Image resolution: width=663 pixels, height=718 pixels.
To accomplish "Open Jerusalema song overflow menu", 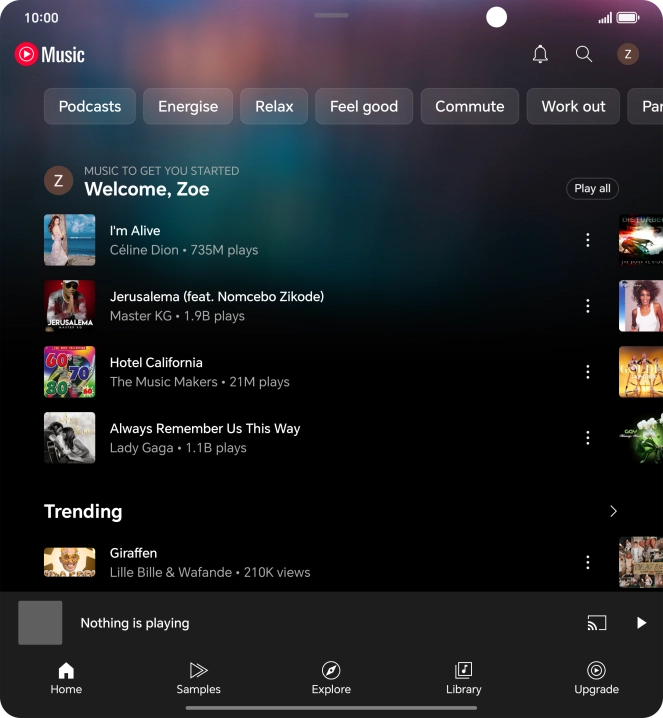I will [x=588, y=306].
